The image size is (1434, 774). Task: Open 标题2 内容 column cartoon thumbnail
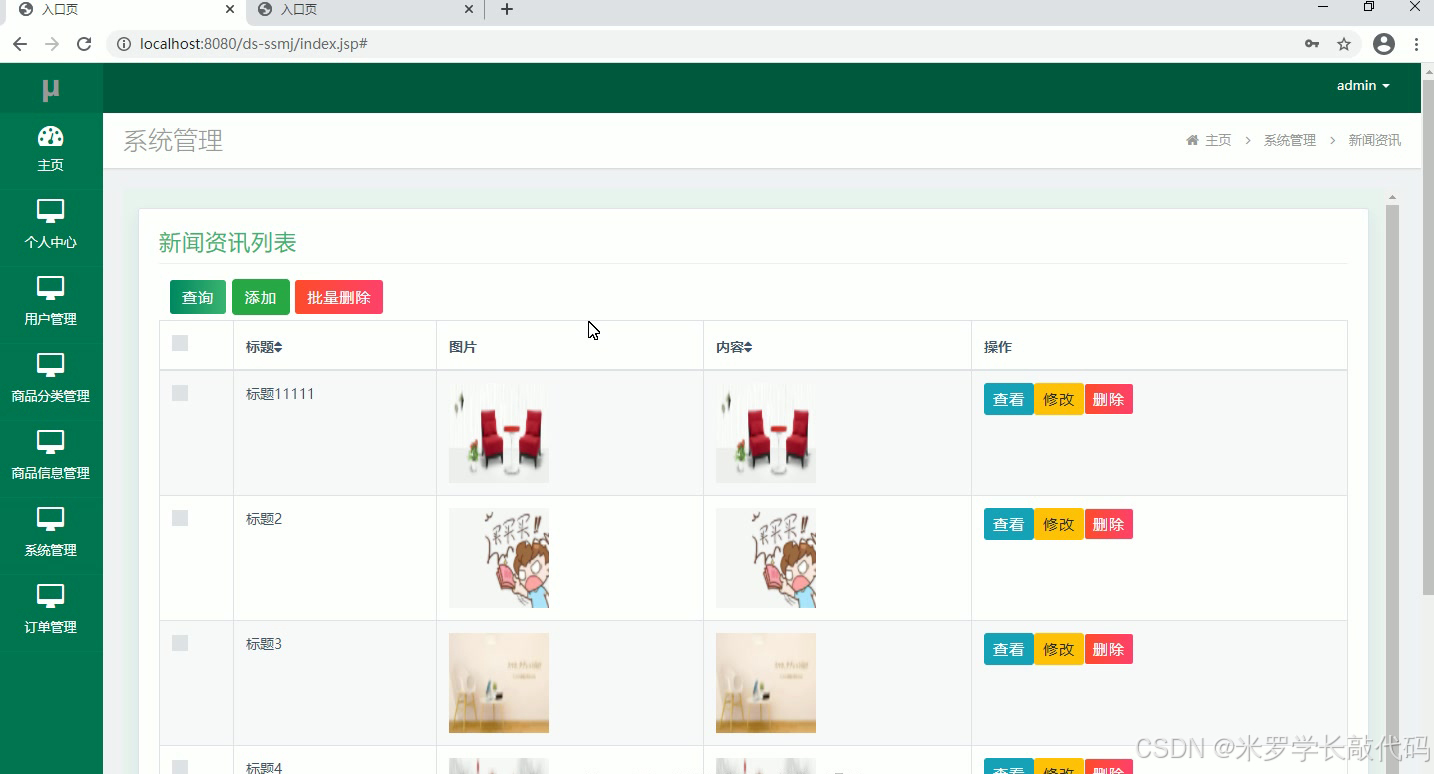(x=766, y=558)
